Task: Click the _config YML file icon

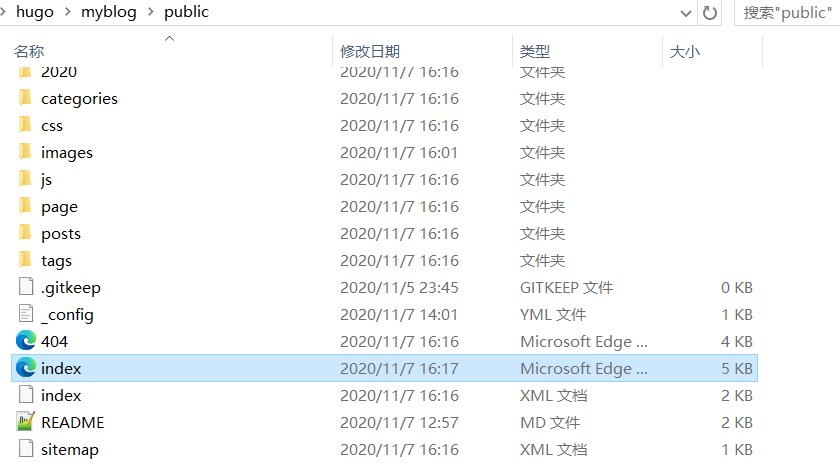Action: coord(26,313)
